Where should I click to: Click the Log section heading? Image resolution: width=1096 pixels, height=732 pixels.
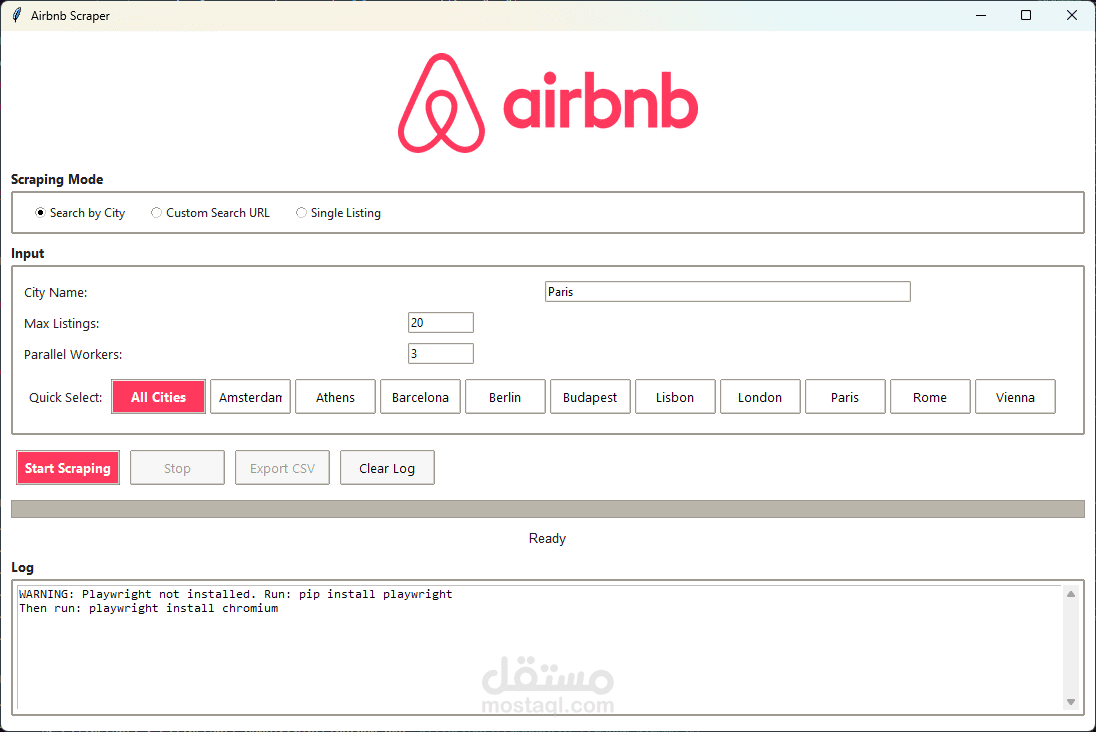[x=22, y=567]
